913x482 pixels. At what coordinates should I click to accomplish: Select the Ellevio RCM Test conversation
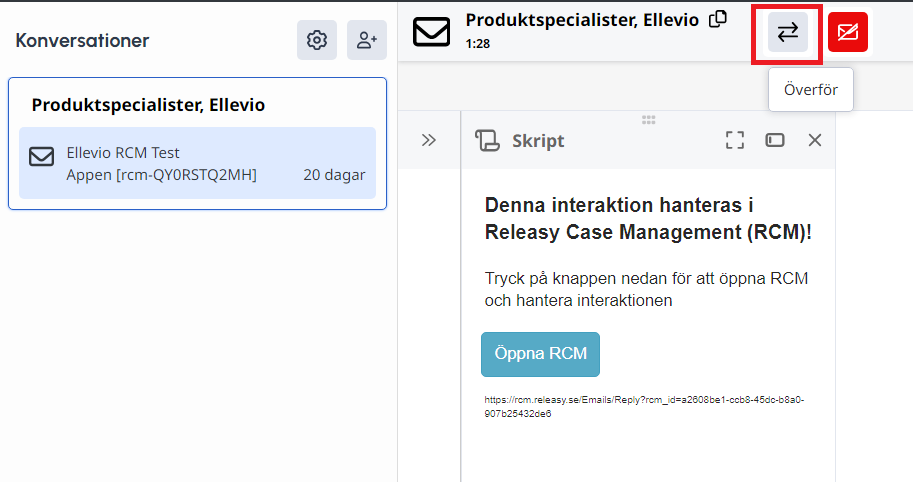coord(197,163)
